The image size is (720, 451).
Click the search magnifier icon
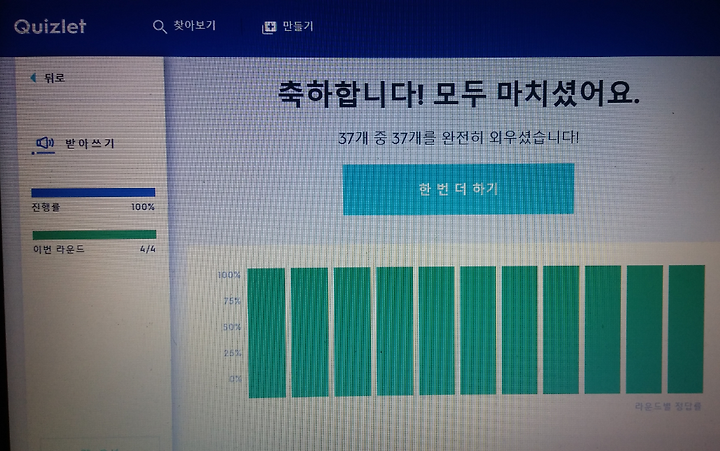159,27
